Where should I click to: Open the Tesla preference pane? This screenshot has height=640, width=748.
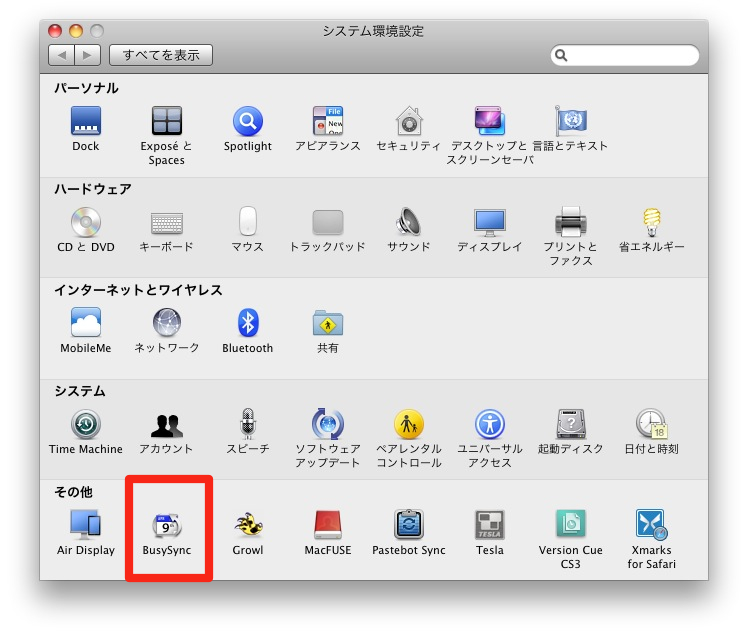[x=489, y=525]
